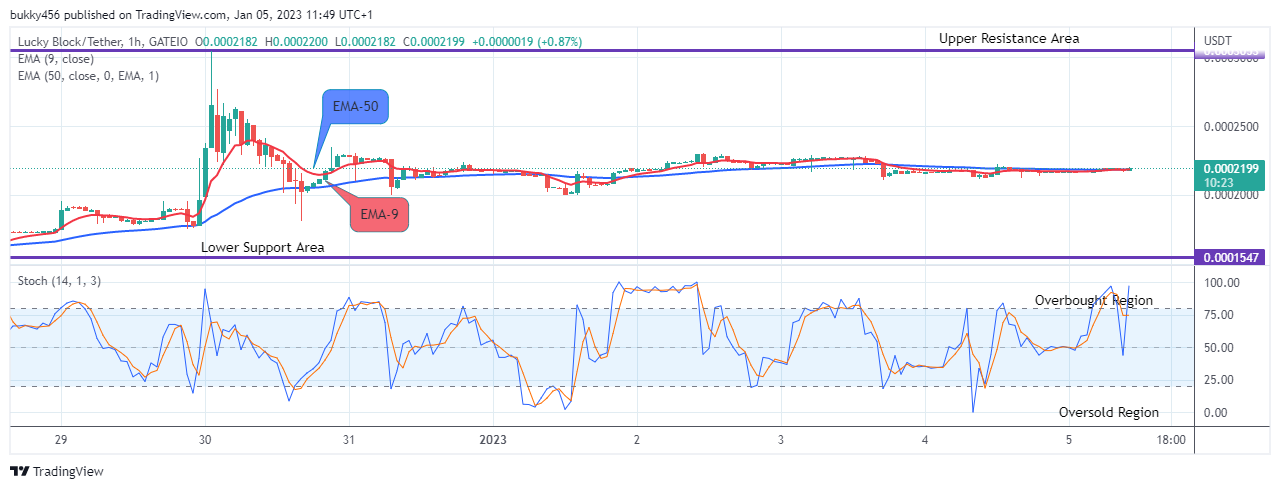Image resolution: width=1280 pixels, height=489 pixels.
Task: Click the Stoch (14, 1, 3) indicator label
Action: [x=58, y=281]
